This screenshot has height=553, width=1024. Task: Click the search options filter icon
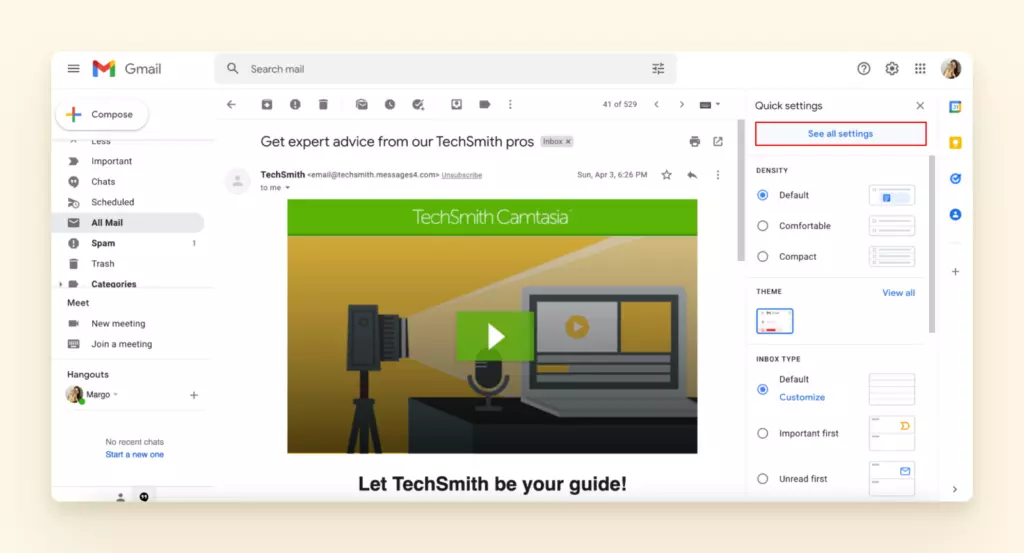[x=658, y=69]
